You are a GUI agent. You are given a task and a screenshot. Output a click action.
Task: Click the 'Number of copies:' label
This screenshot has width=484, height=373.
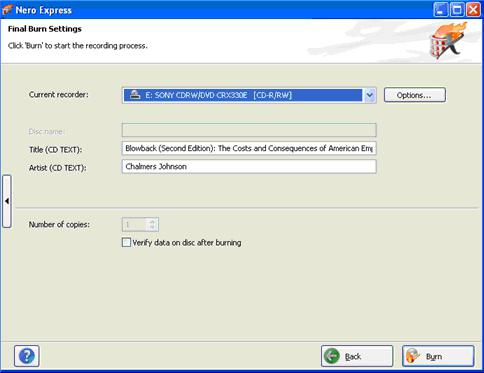[x=59, y=224]
